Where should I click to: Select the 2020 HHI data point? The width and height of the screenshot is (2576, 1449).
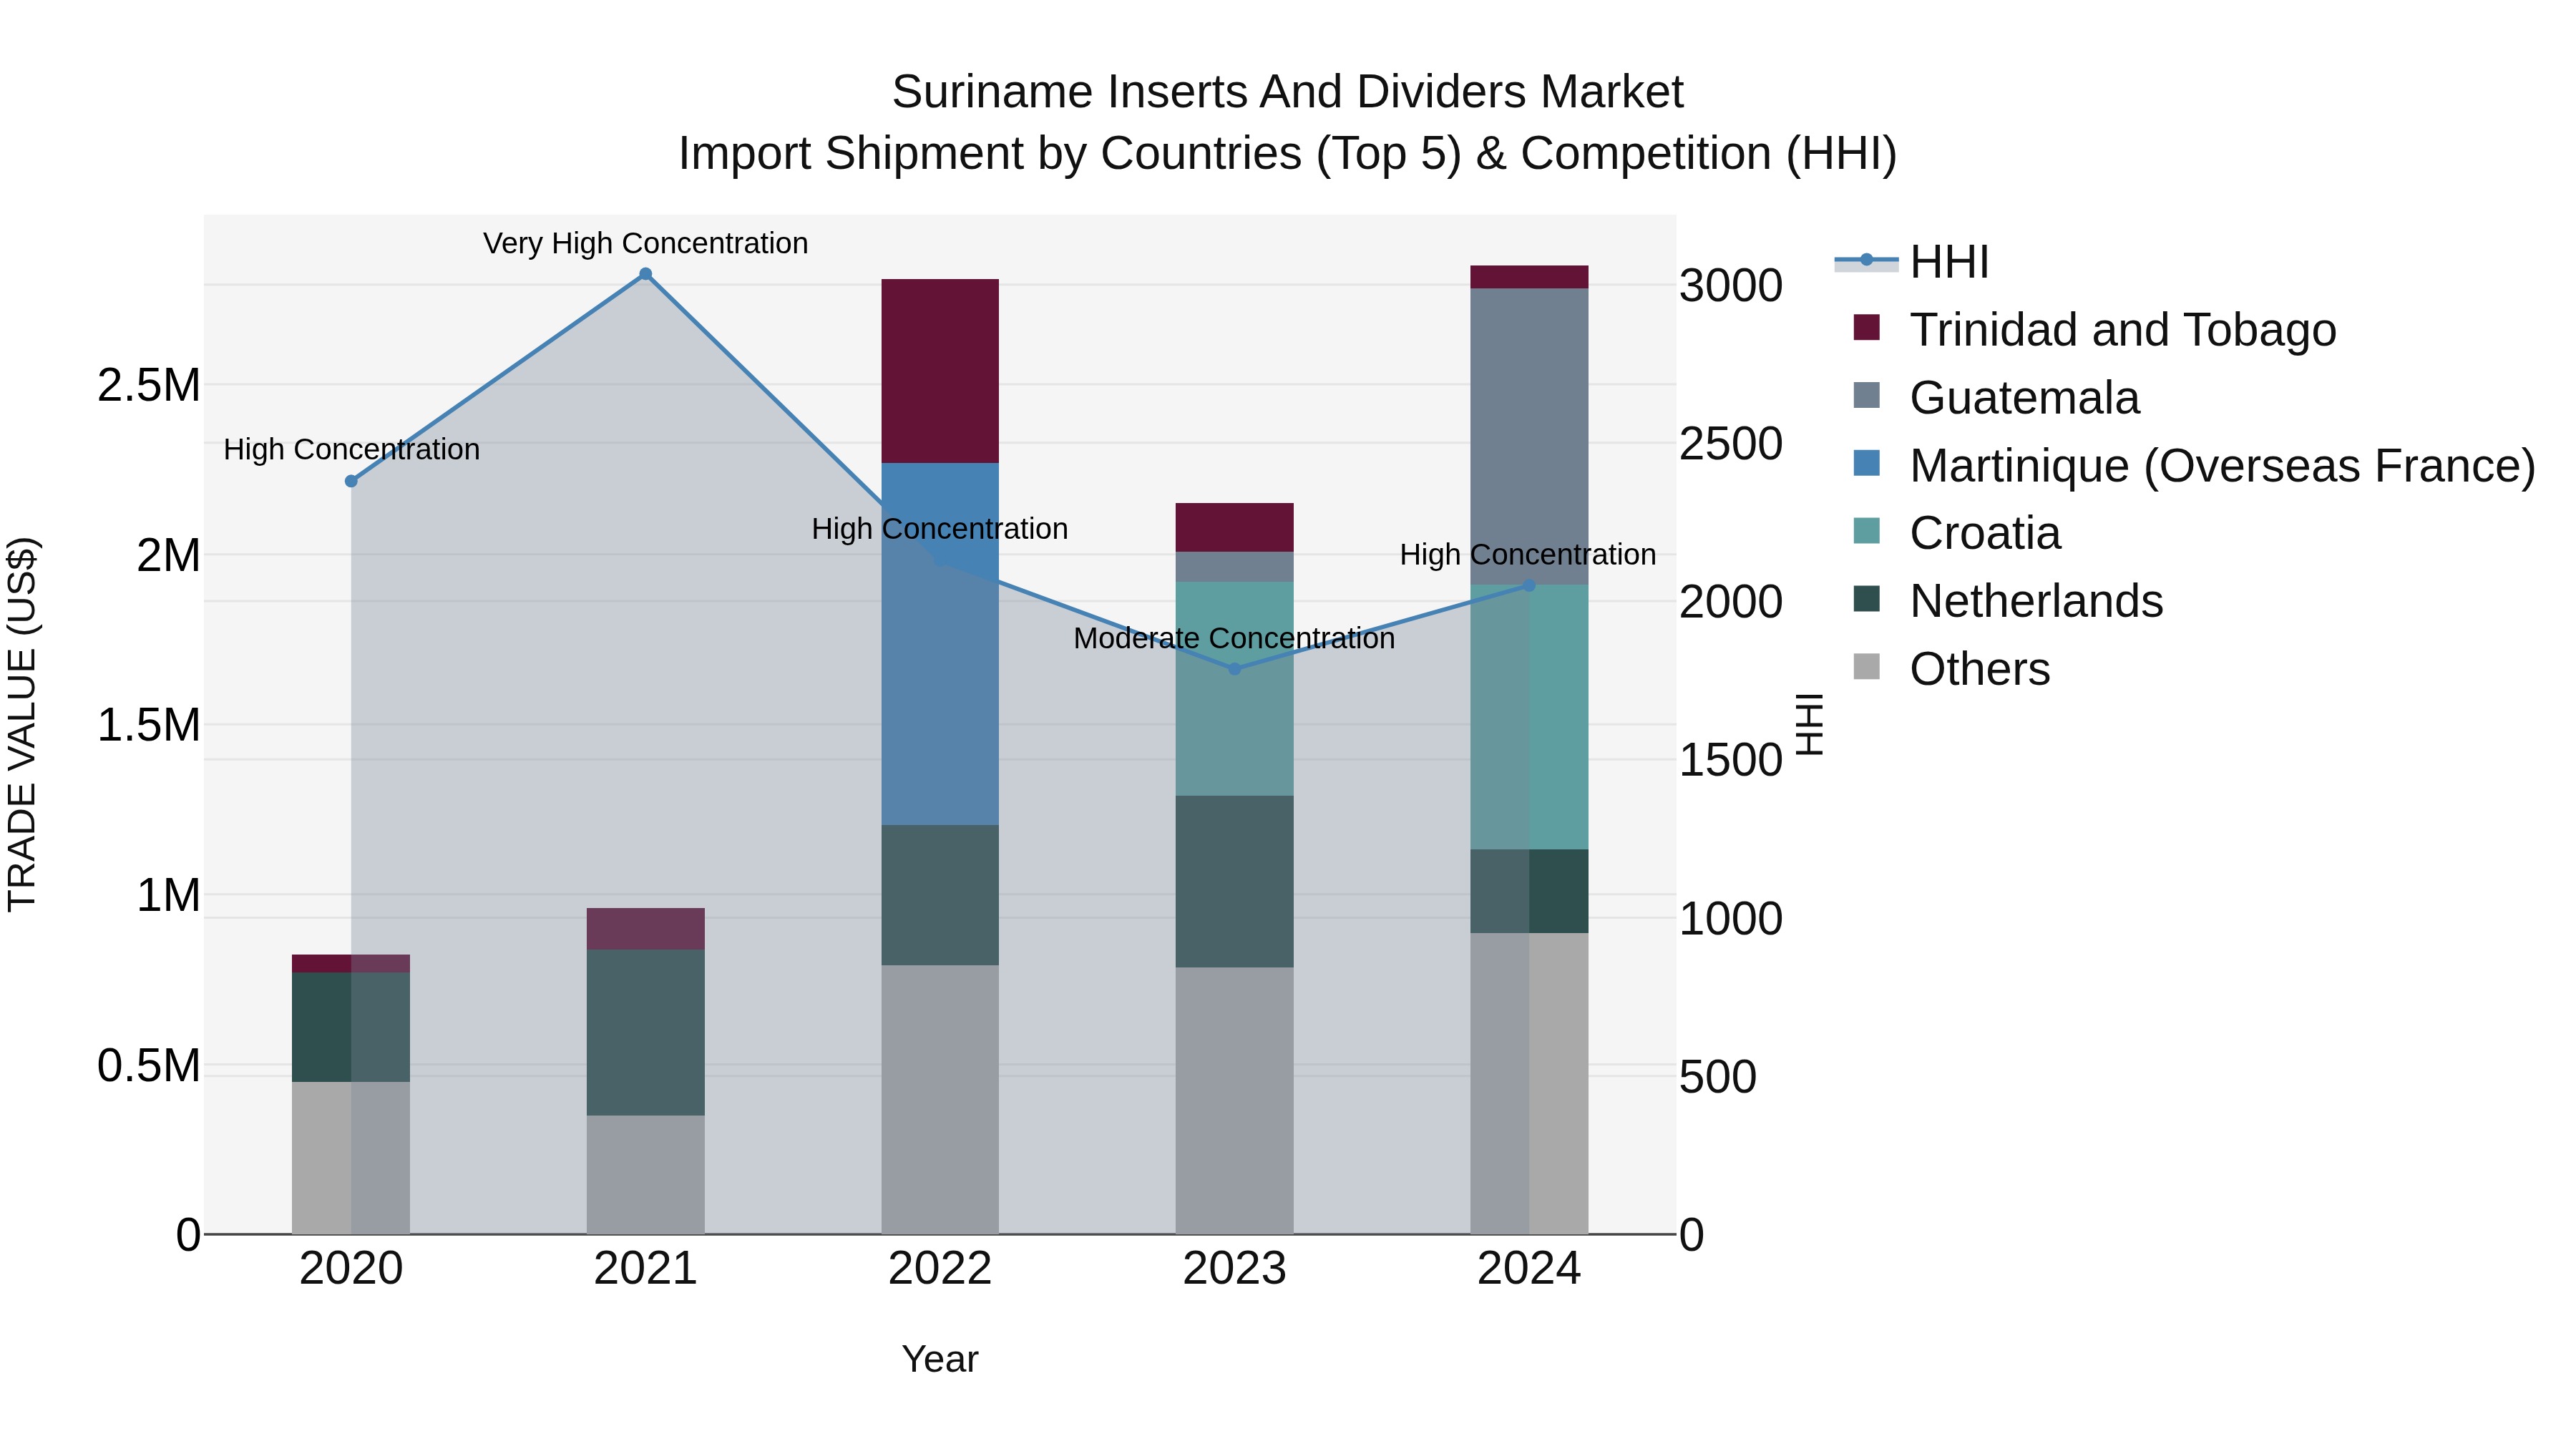click(x=351, y=481)
